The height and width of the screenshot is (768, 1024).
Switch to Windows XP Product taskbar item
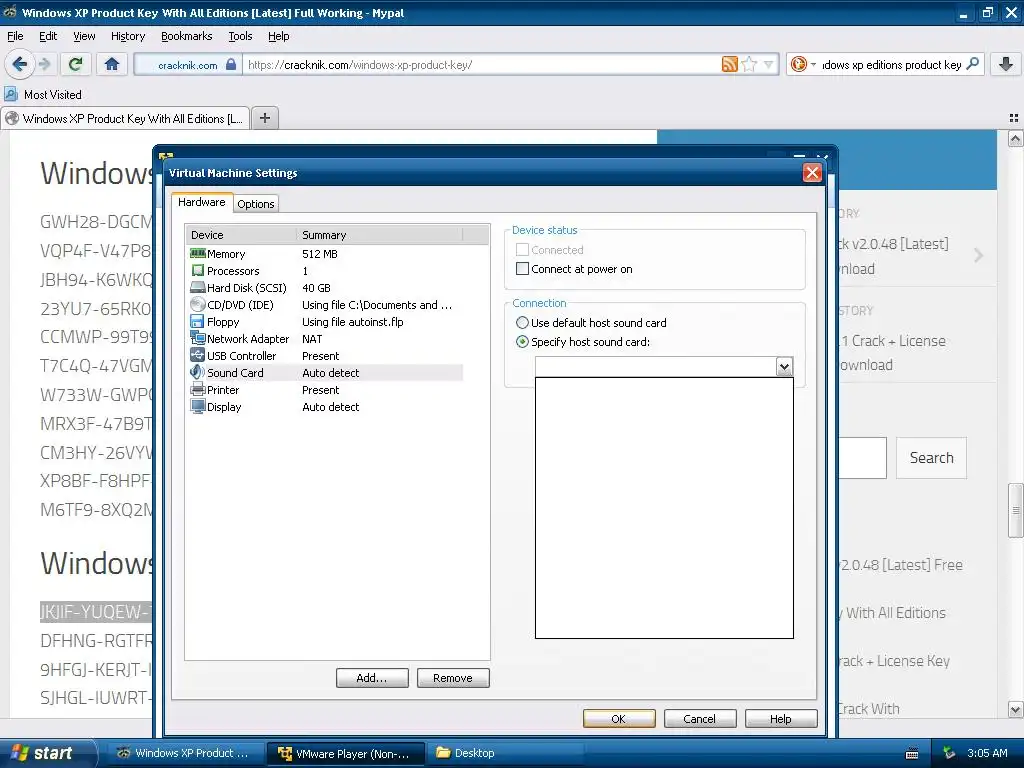184,753
